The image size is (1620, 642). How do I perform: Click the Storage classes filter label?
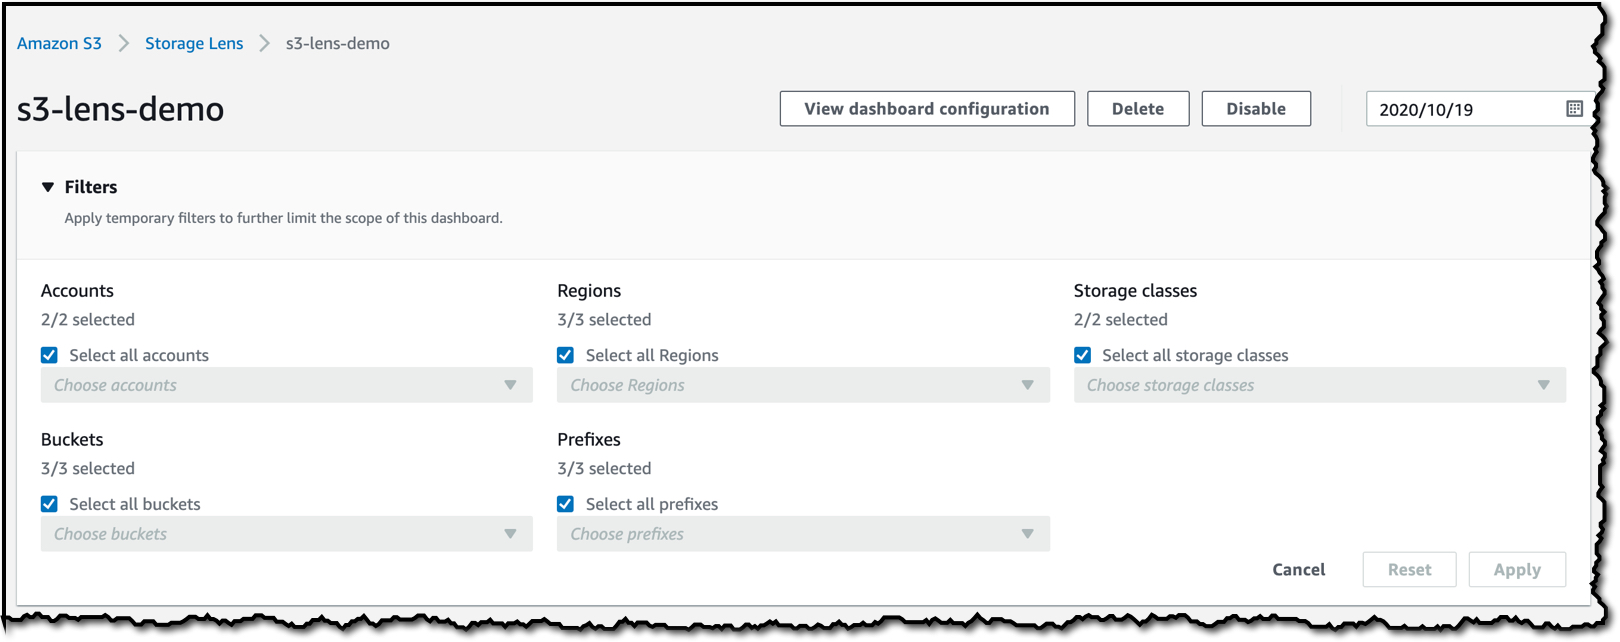tap(1135, 291)
